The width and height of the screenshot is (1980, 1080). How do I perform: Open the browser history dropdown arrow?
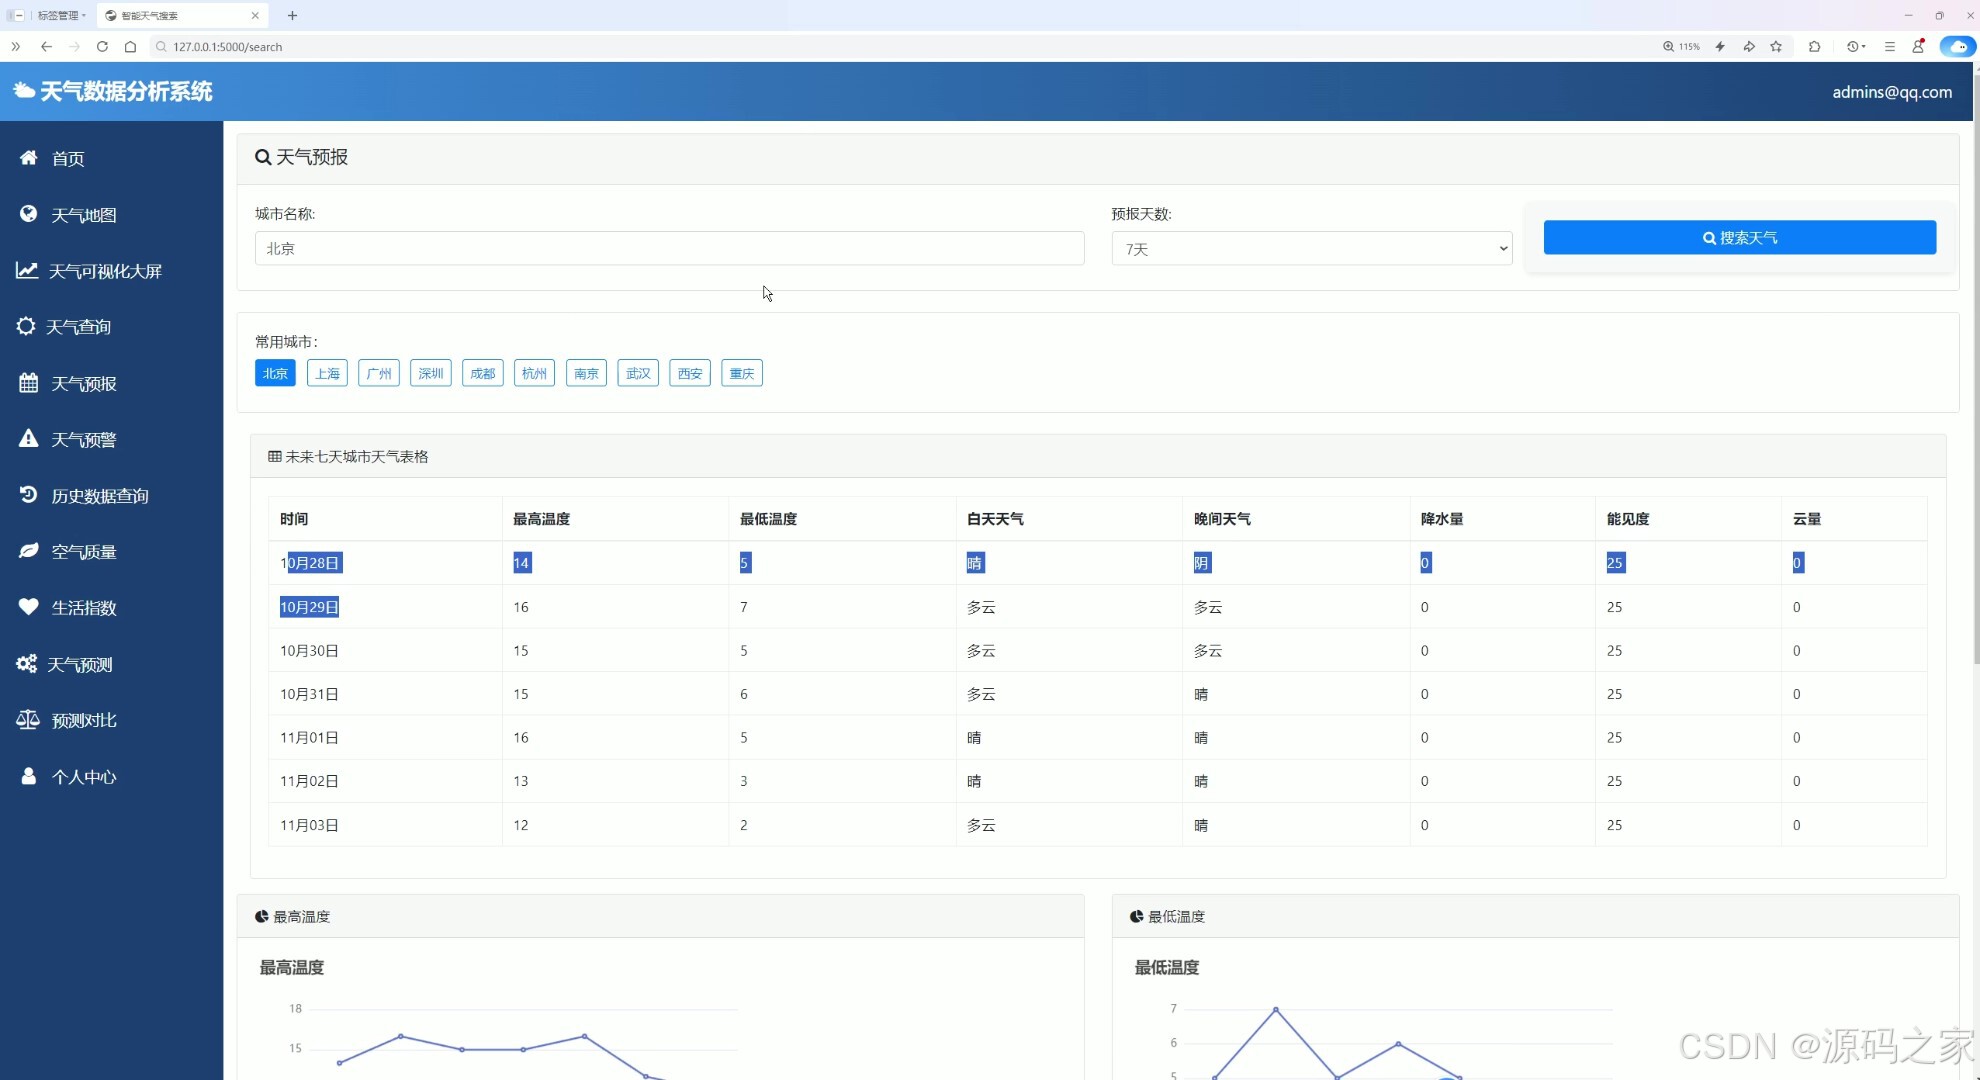click(1864, 47)
